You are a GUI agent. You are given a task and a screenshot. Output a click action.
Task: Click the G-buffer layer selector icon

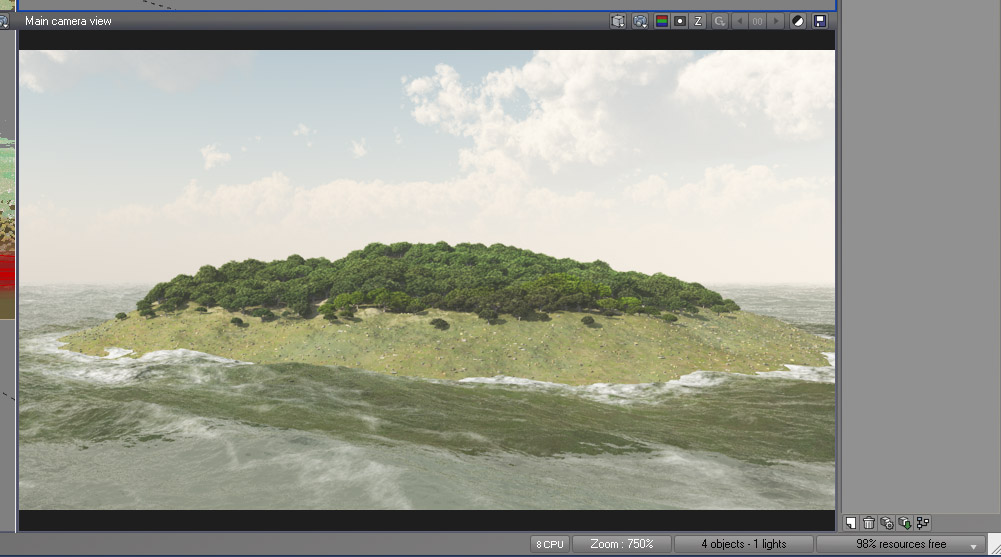pos(719,21)
